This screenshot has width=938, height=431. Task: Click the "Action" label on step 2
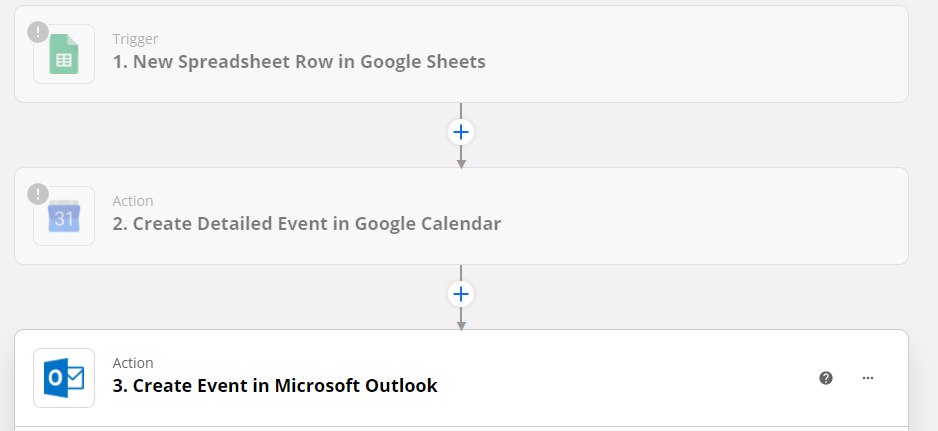click(133, 201)
